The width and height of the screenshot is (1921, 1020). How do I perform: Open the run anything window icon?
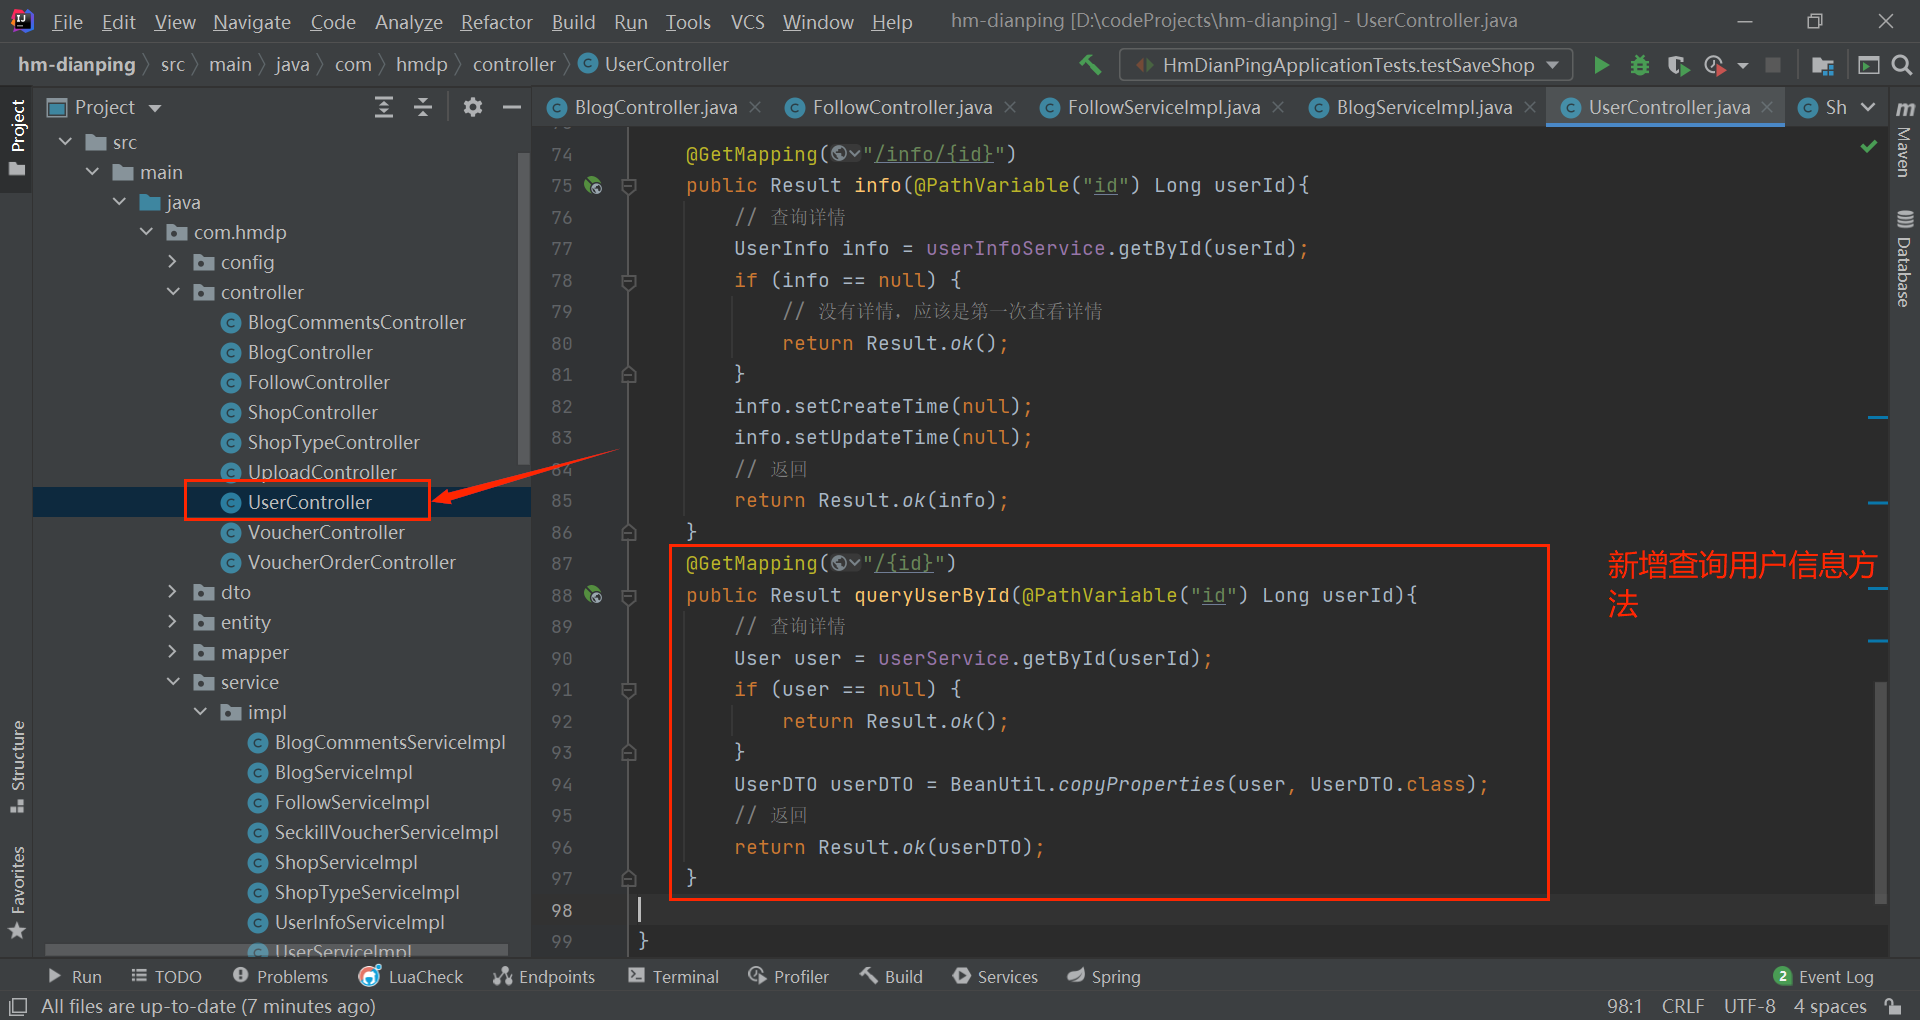point(1868,65)
